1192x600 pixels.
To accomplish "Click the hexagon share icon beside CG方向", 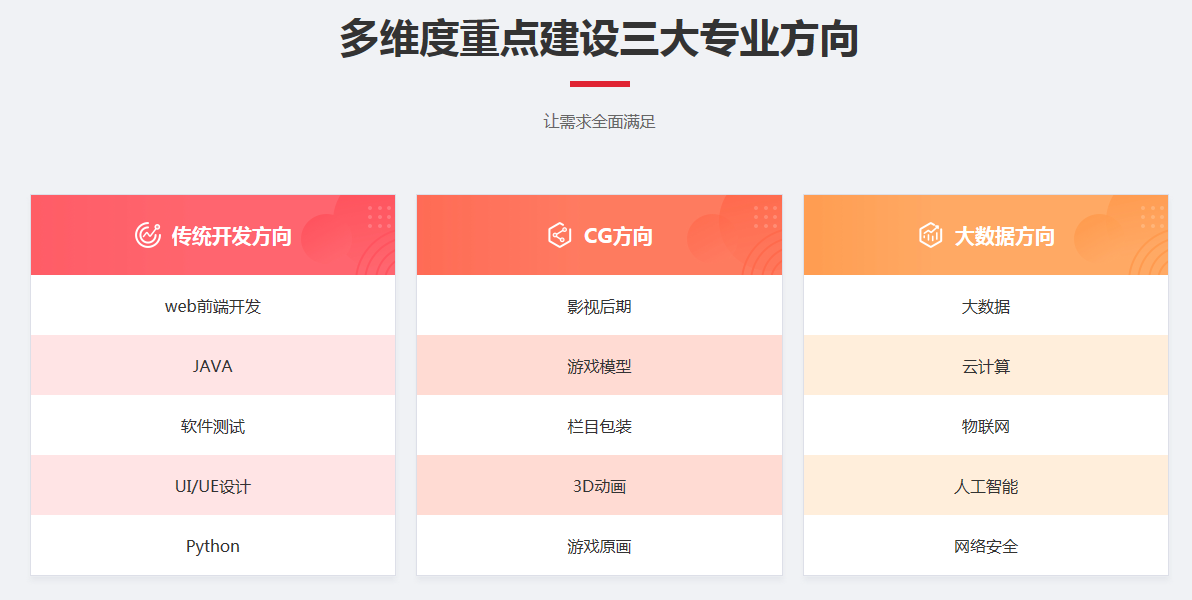I will 560,235.
